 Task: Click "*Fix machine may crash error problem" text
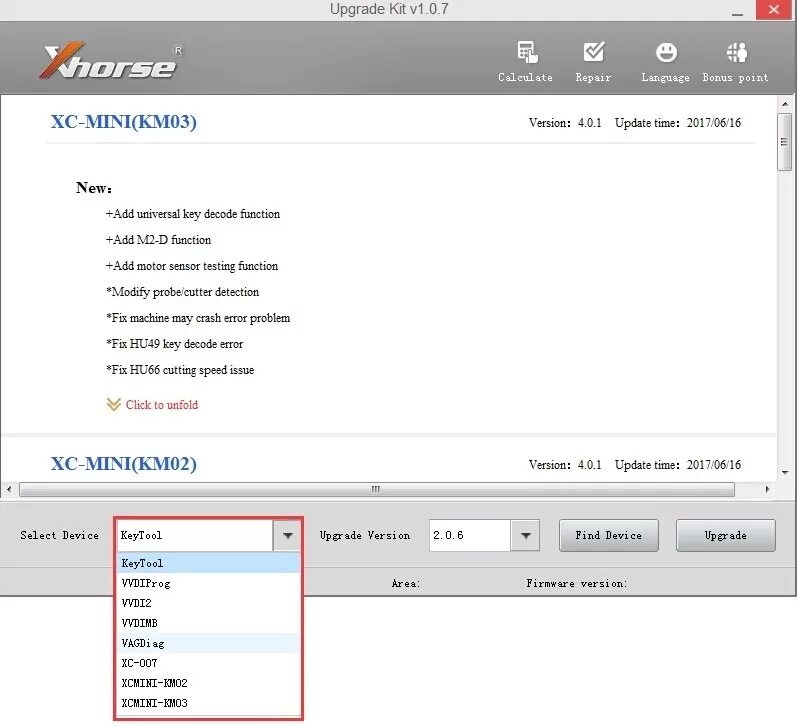[198, 318]
